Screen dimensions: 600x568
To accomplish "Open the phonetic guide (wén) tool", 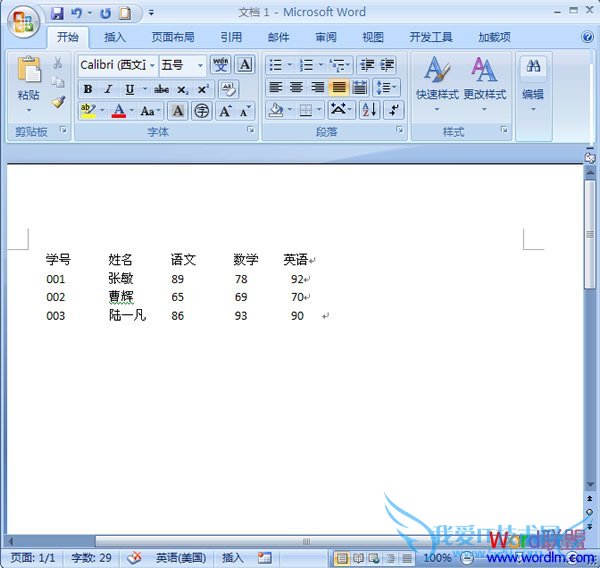I will click(220, 65).
